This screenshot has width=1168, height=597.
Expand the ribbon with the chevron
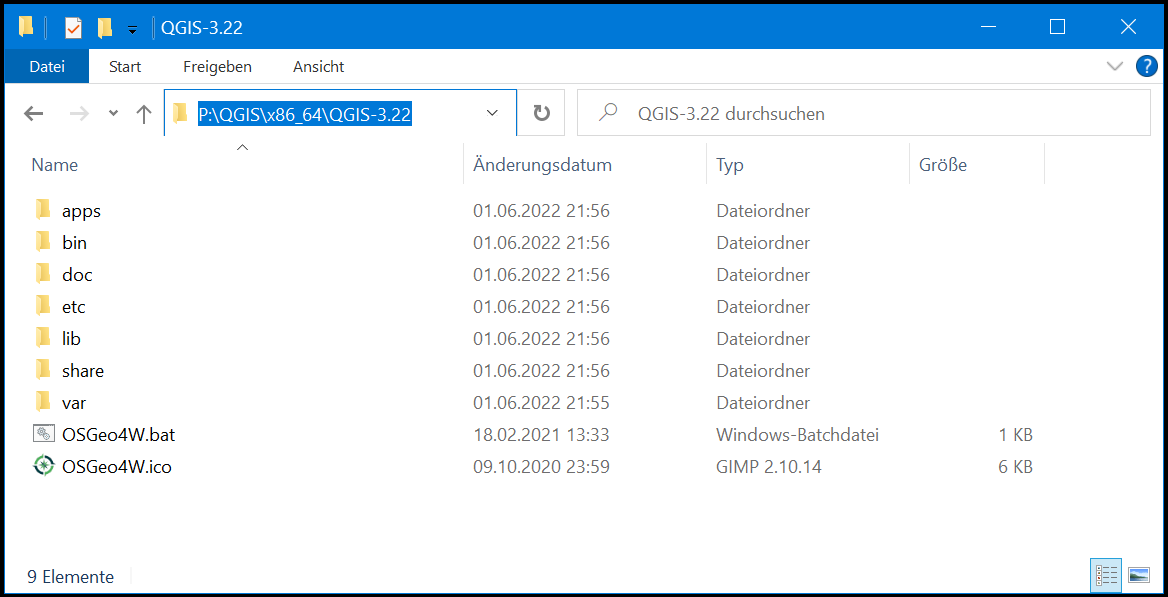click(x=1115, y=67)
